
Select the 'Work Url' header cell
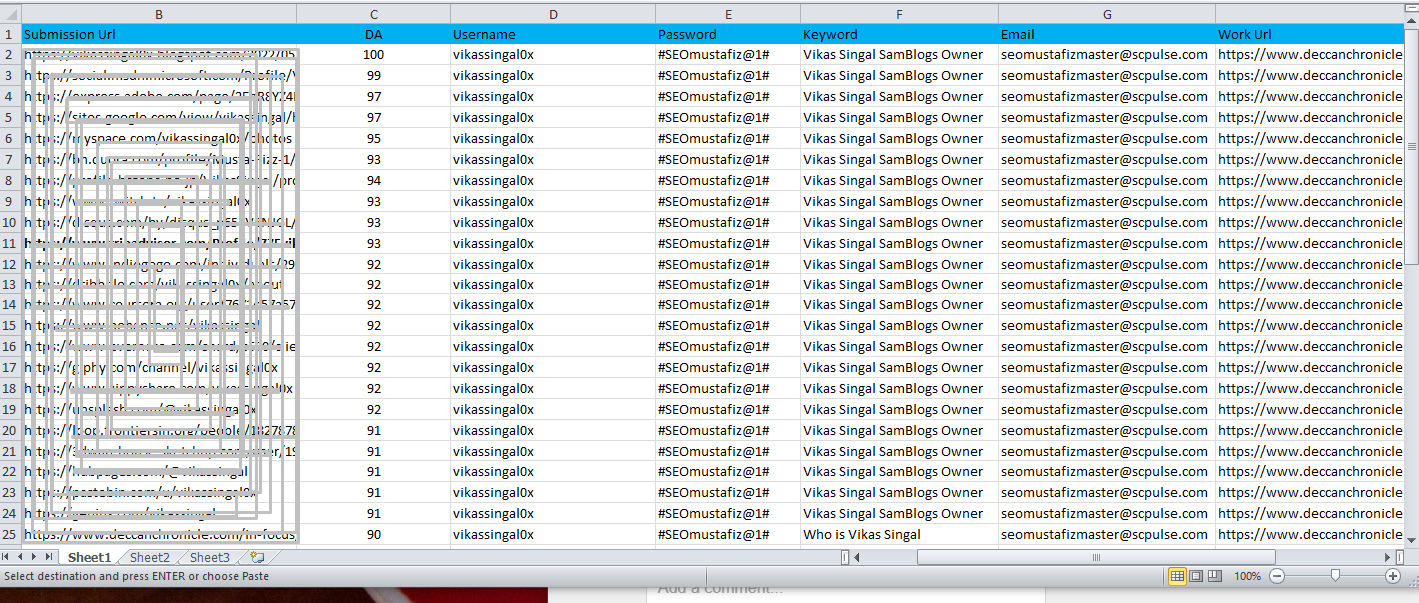pyautogui.click(x=1310, y=34)
